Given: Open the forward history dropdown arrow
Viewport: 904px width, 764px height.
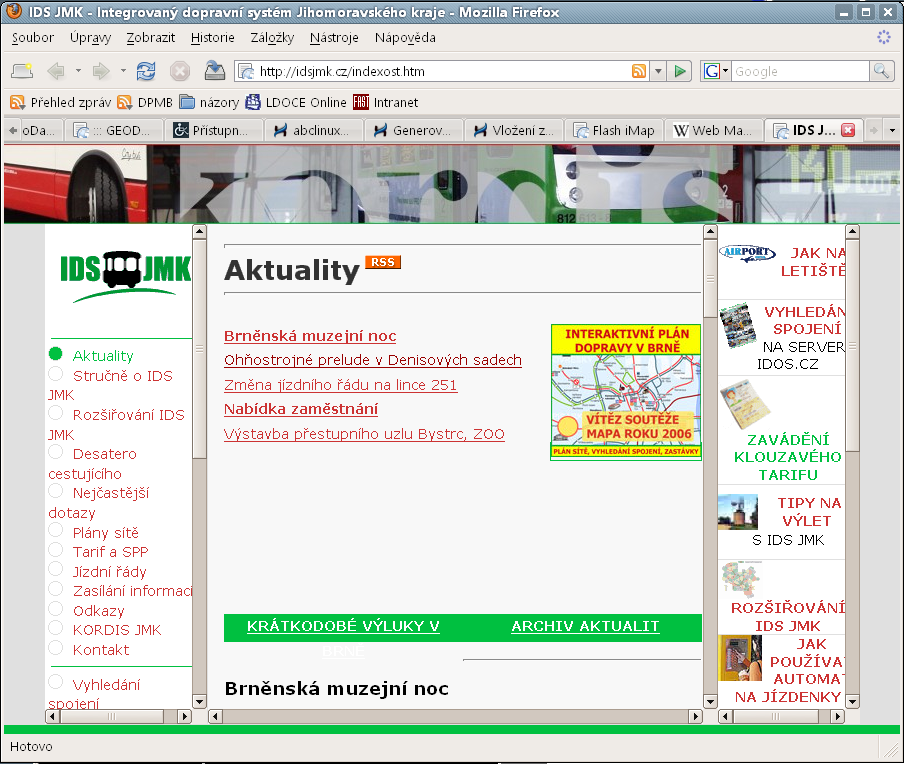Looking at the screenshot, I should click(x=123, y=71).
